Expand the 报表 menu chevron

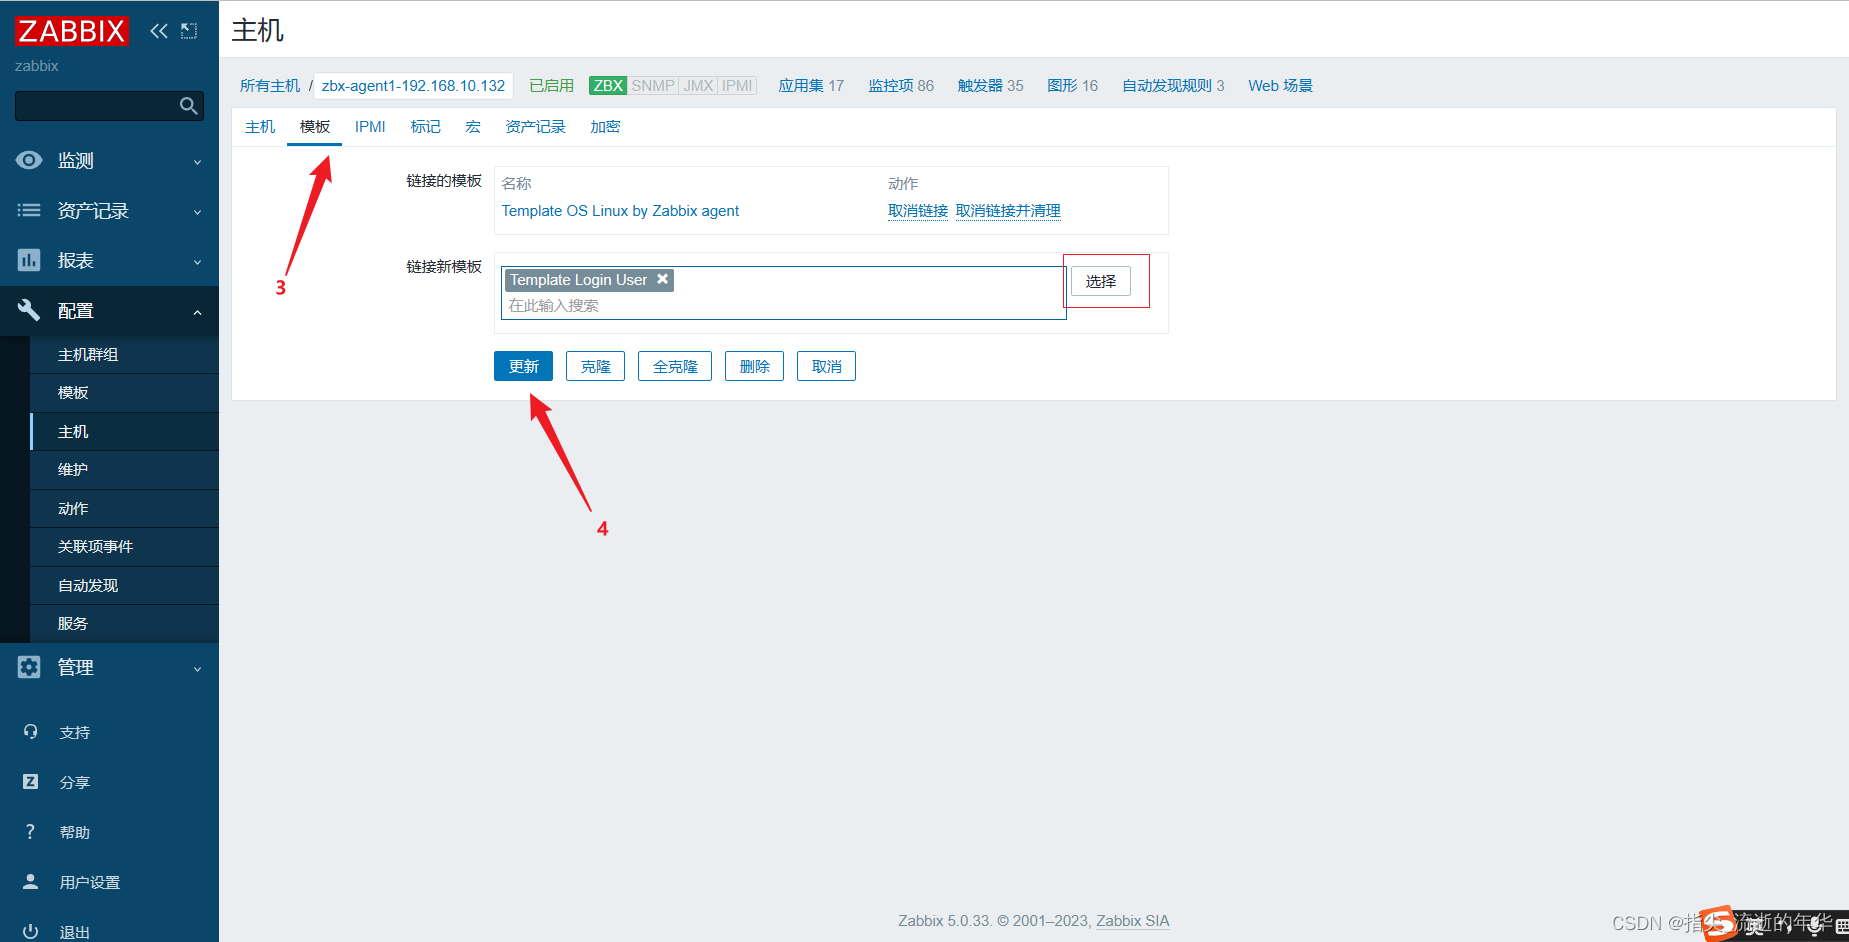(x=197, y=262)
